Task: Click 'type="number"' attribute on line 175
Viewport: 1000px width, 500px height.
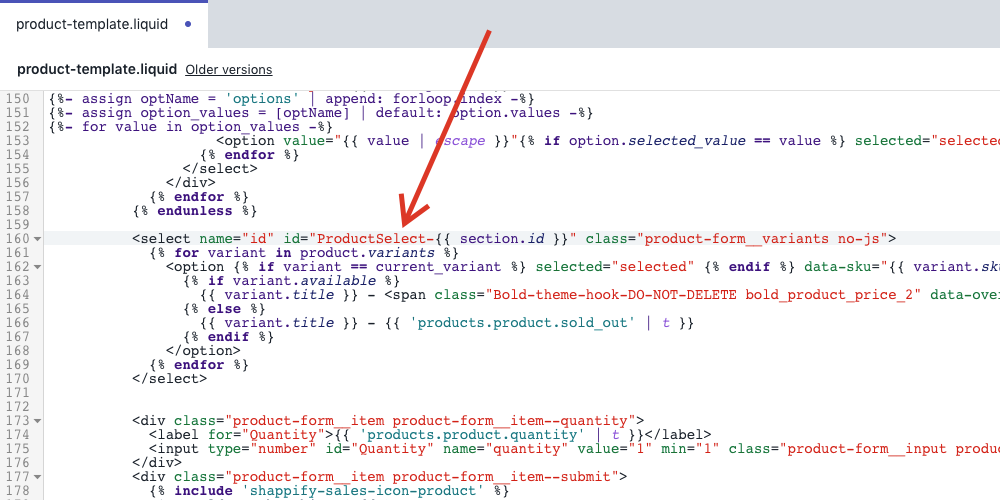Action: pos(262,449)
